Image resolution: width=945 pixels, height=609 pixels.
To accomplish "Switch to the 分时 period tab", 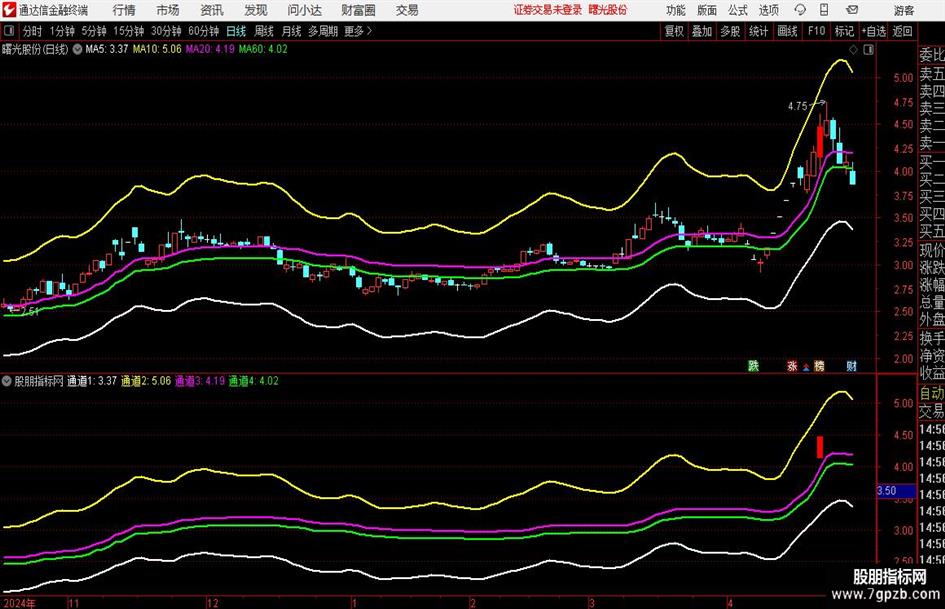I will click(33, 31).
